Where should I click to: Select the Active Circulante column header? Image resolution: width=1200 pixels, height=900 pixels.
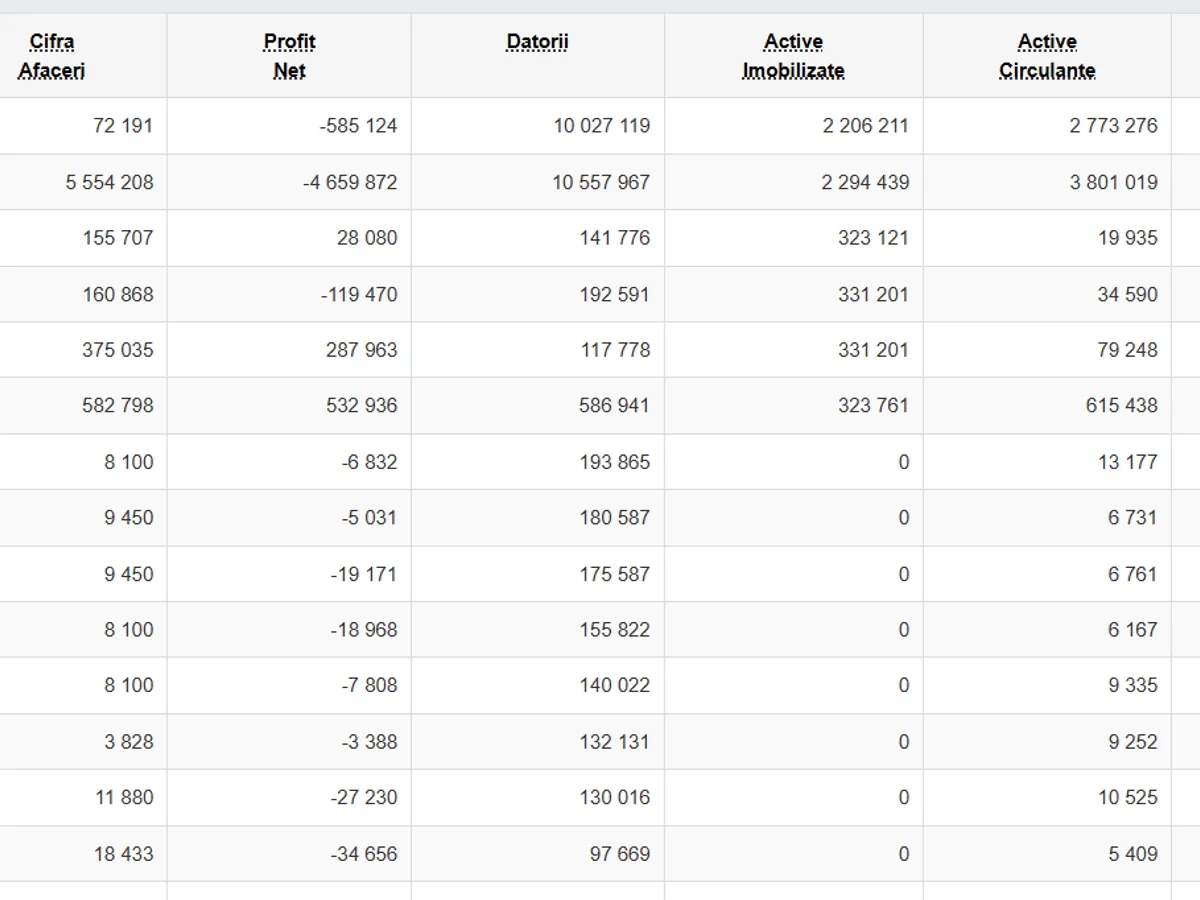click(x=1047, y=56)
